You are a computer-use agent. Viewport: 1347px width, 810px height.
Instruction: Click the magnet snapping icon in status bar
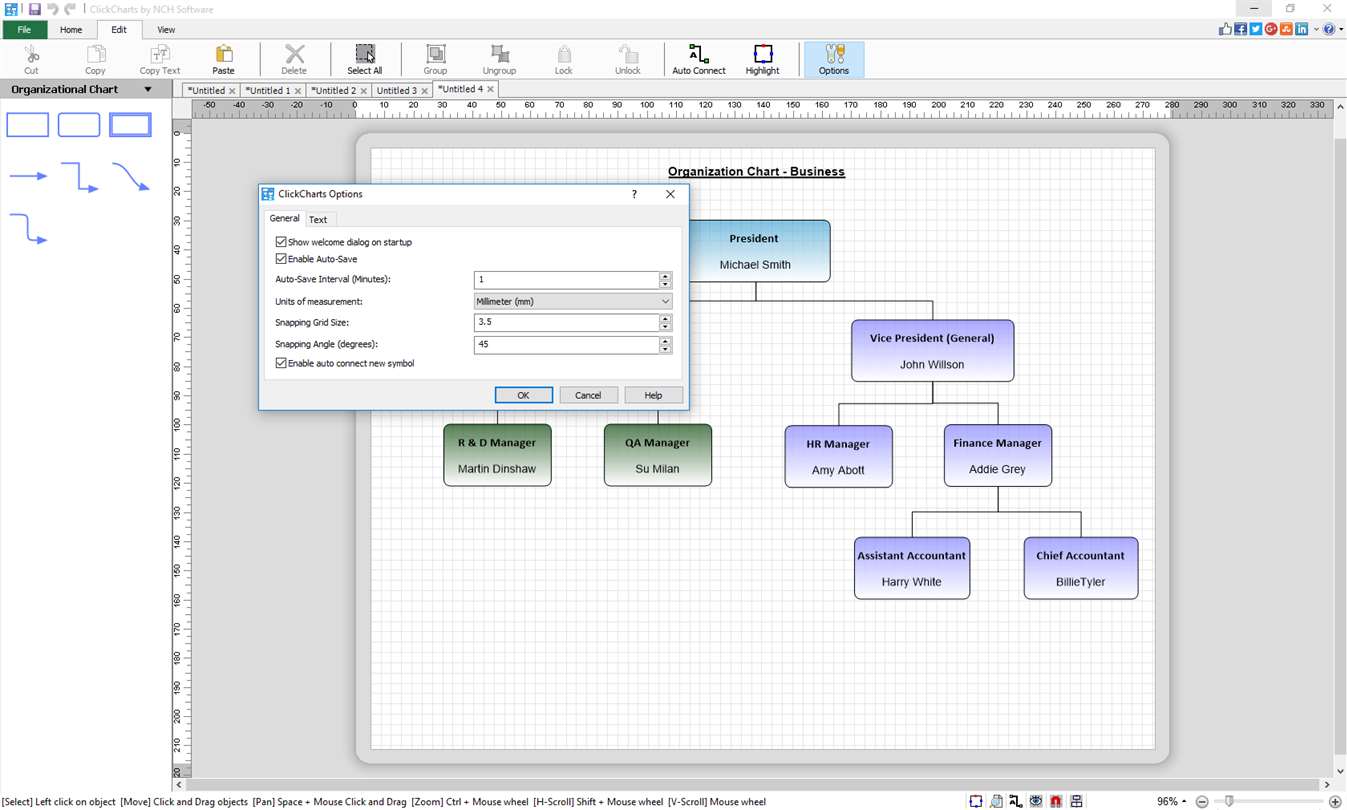[x=1056, y=801]
